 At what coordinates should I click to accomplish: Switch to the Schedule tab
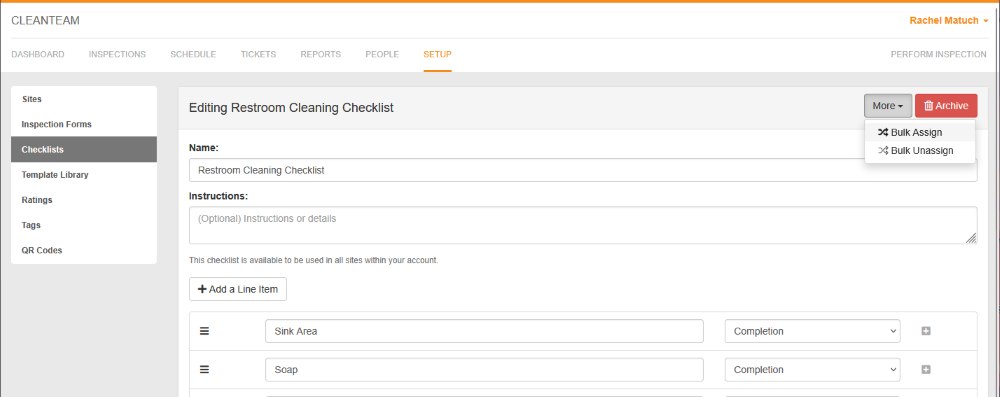[193, 54]
